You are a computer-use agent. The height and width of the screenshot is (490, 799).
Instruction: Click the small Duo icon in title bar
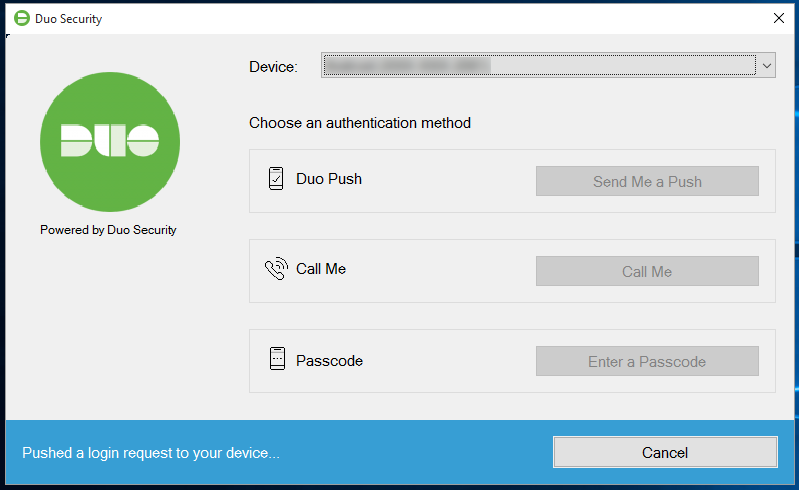[21, 18]
